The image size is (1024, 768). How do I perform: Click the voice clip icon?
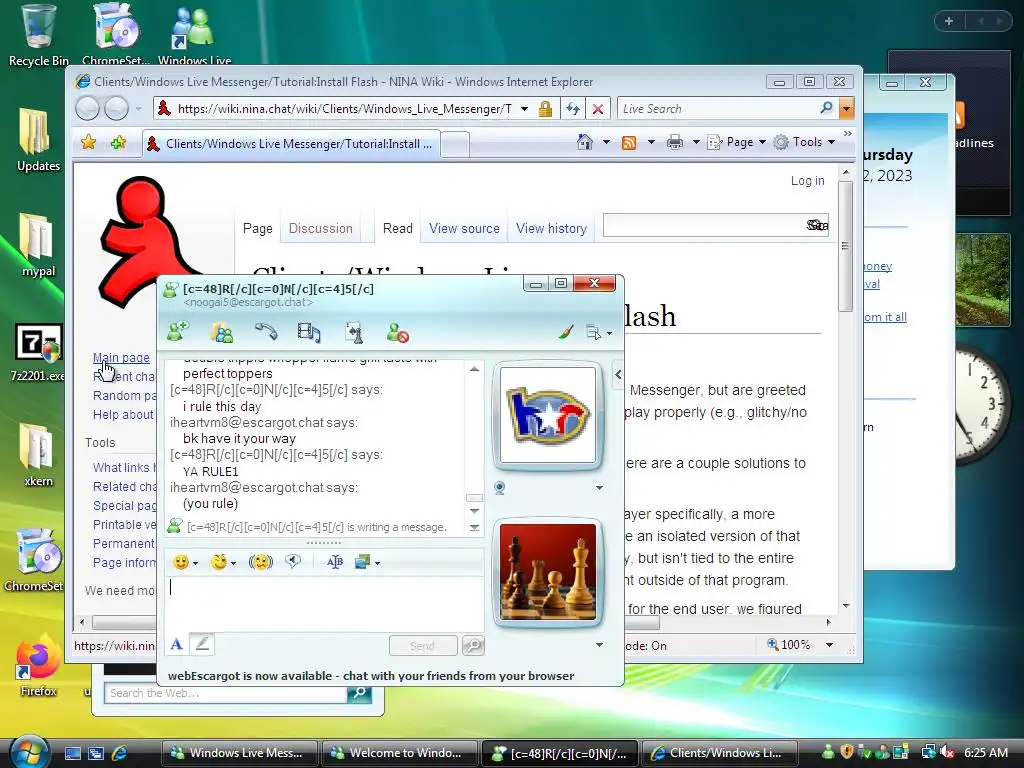pos(293,561)
